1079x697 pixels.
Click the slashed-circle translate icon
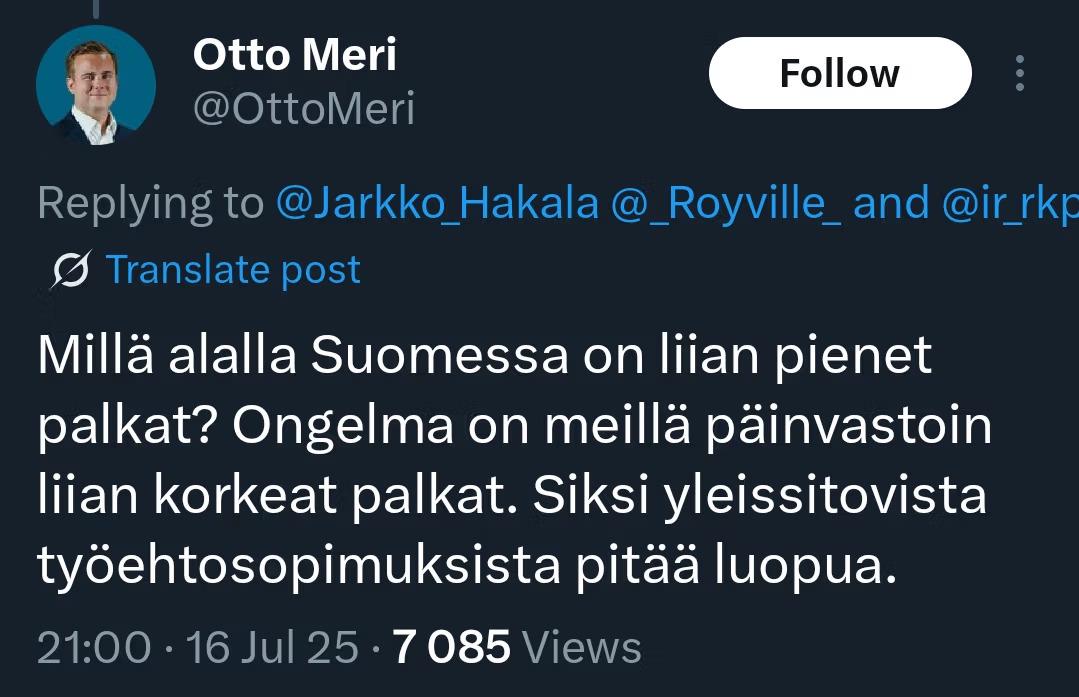[x=71, y=271]
